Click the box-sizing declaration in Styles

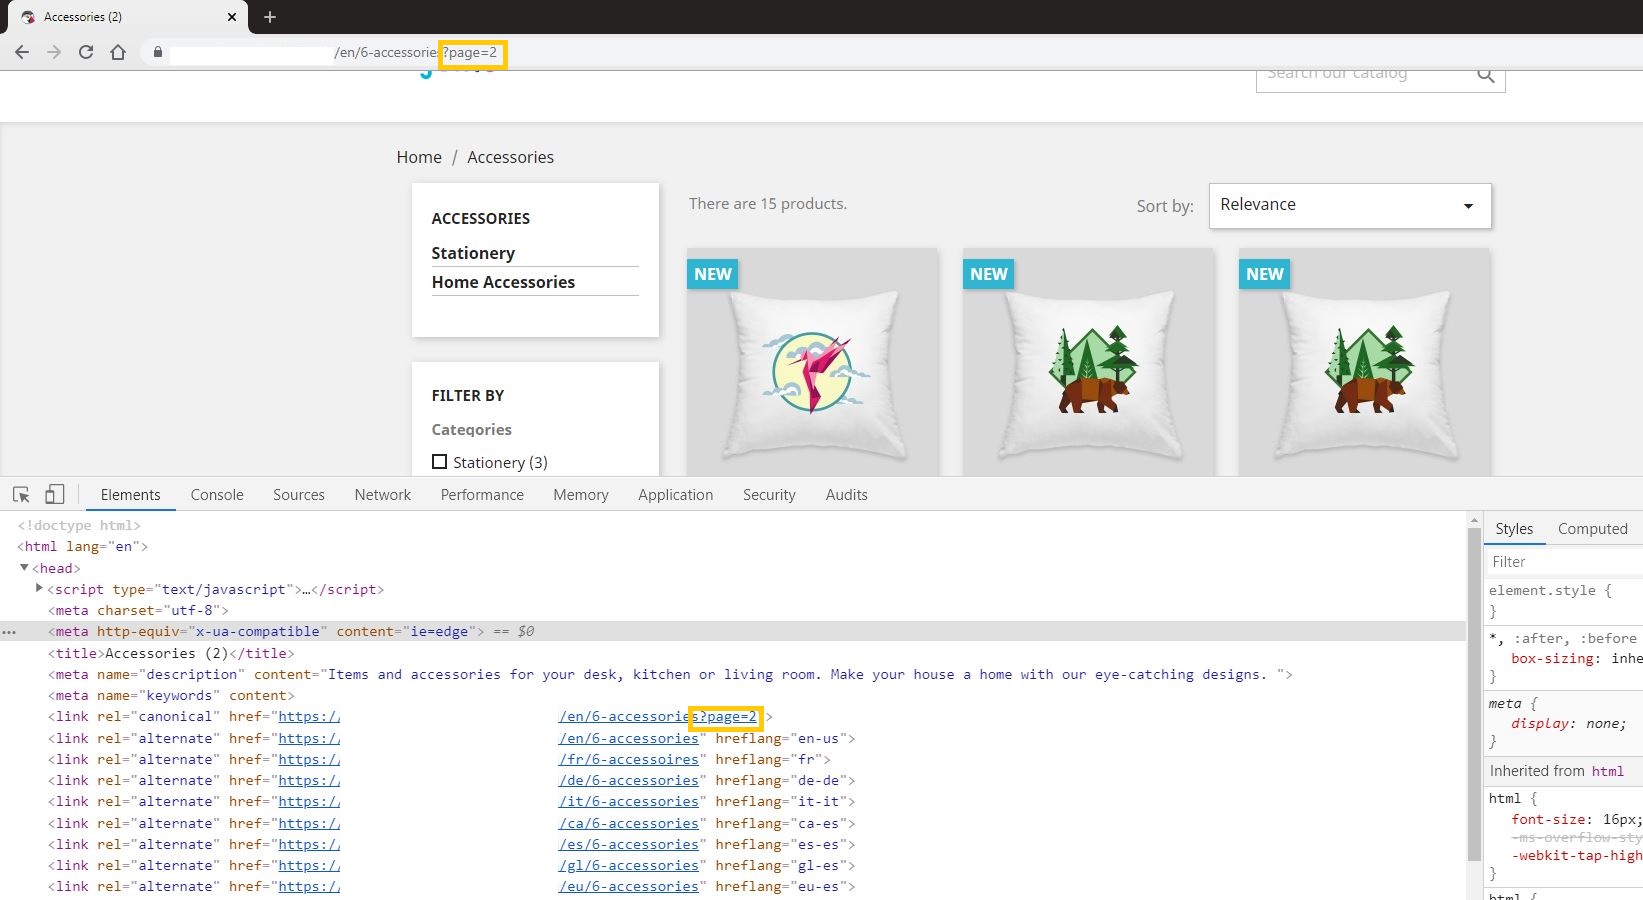(1576, 659)
